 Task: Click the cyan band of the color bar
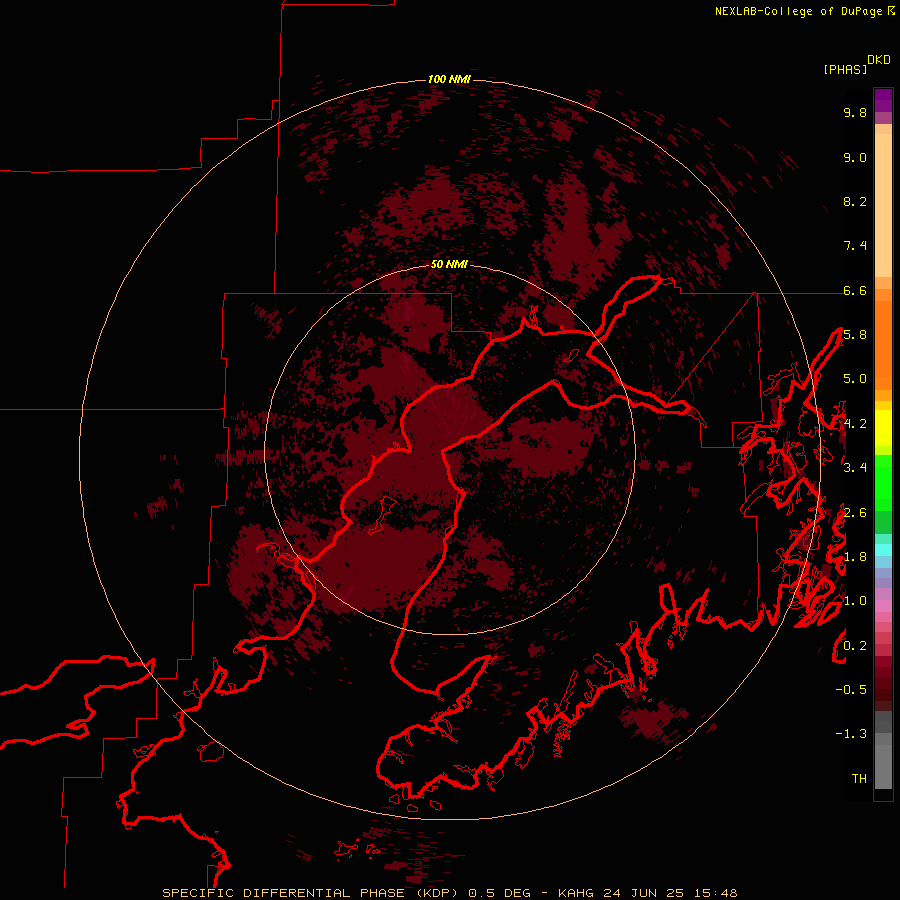883,550
